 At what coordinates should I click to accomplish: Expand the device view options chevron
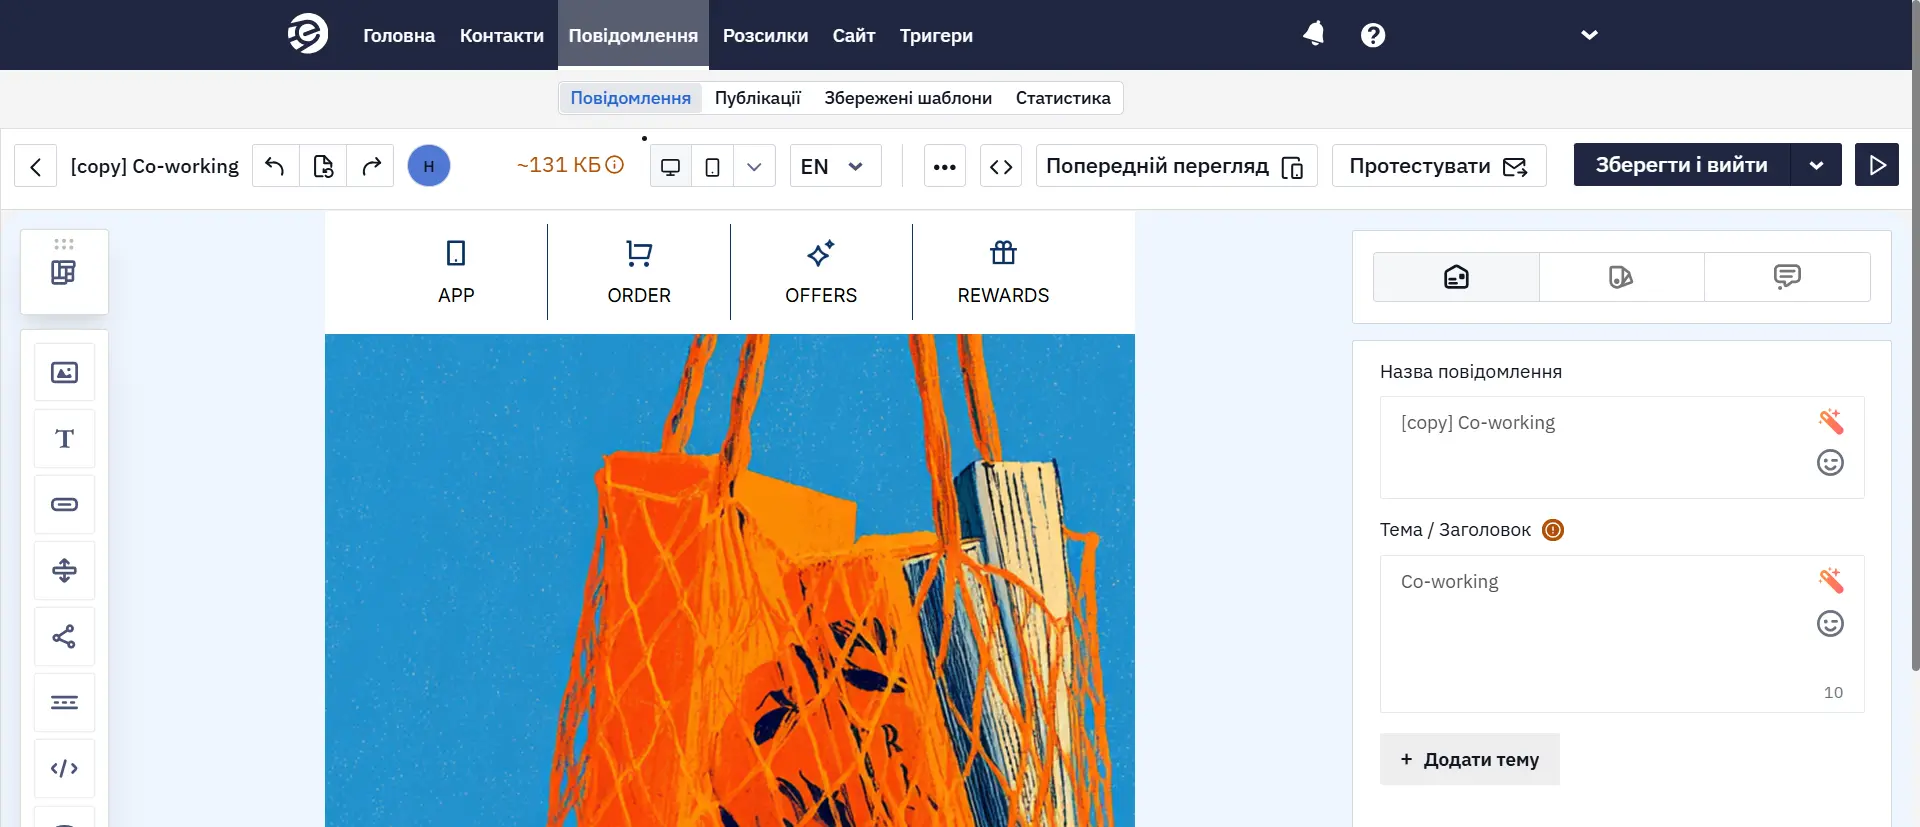tap(754, 166)
